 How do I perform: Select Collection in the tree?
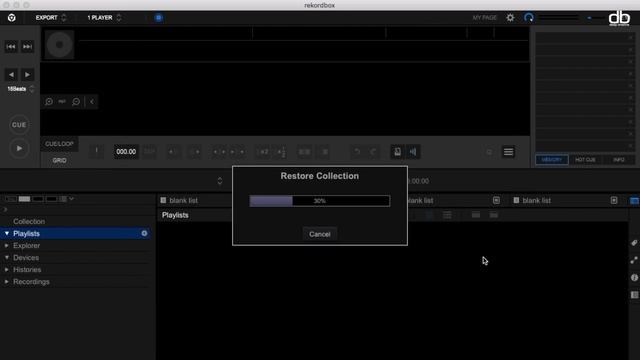tap(29, 221)
